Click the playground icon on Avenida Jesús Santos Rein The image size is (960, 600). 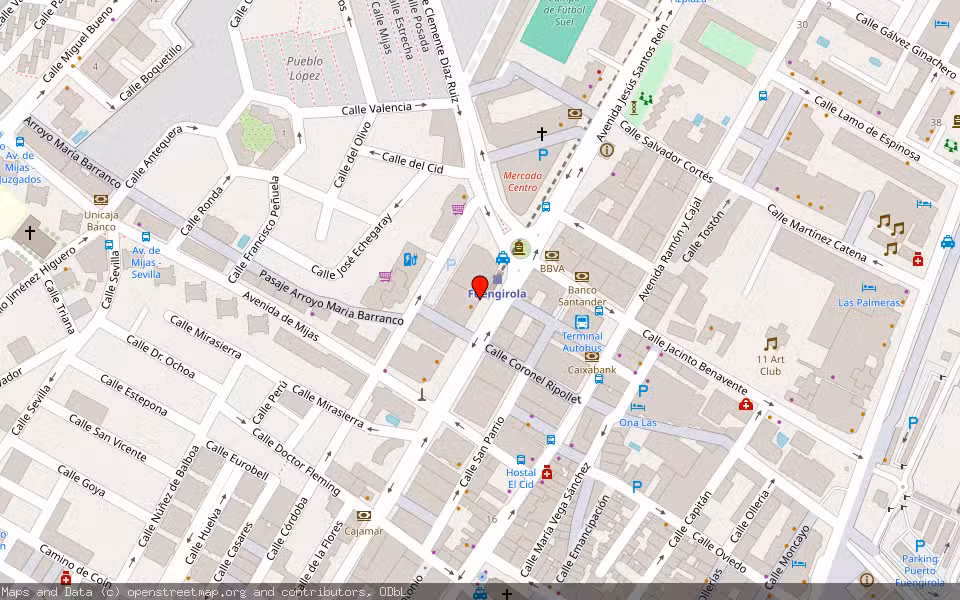point(645,98)
